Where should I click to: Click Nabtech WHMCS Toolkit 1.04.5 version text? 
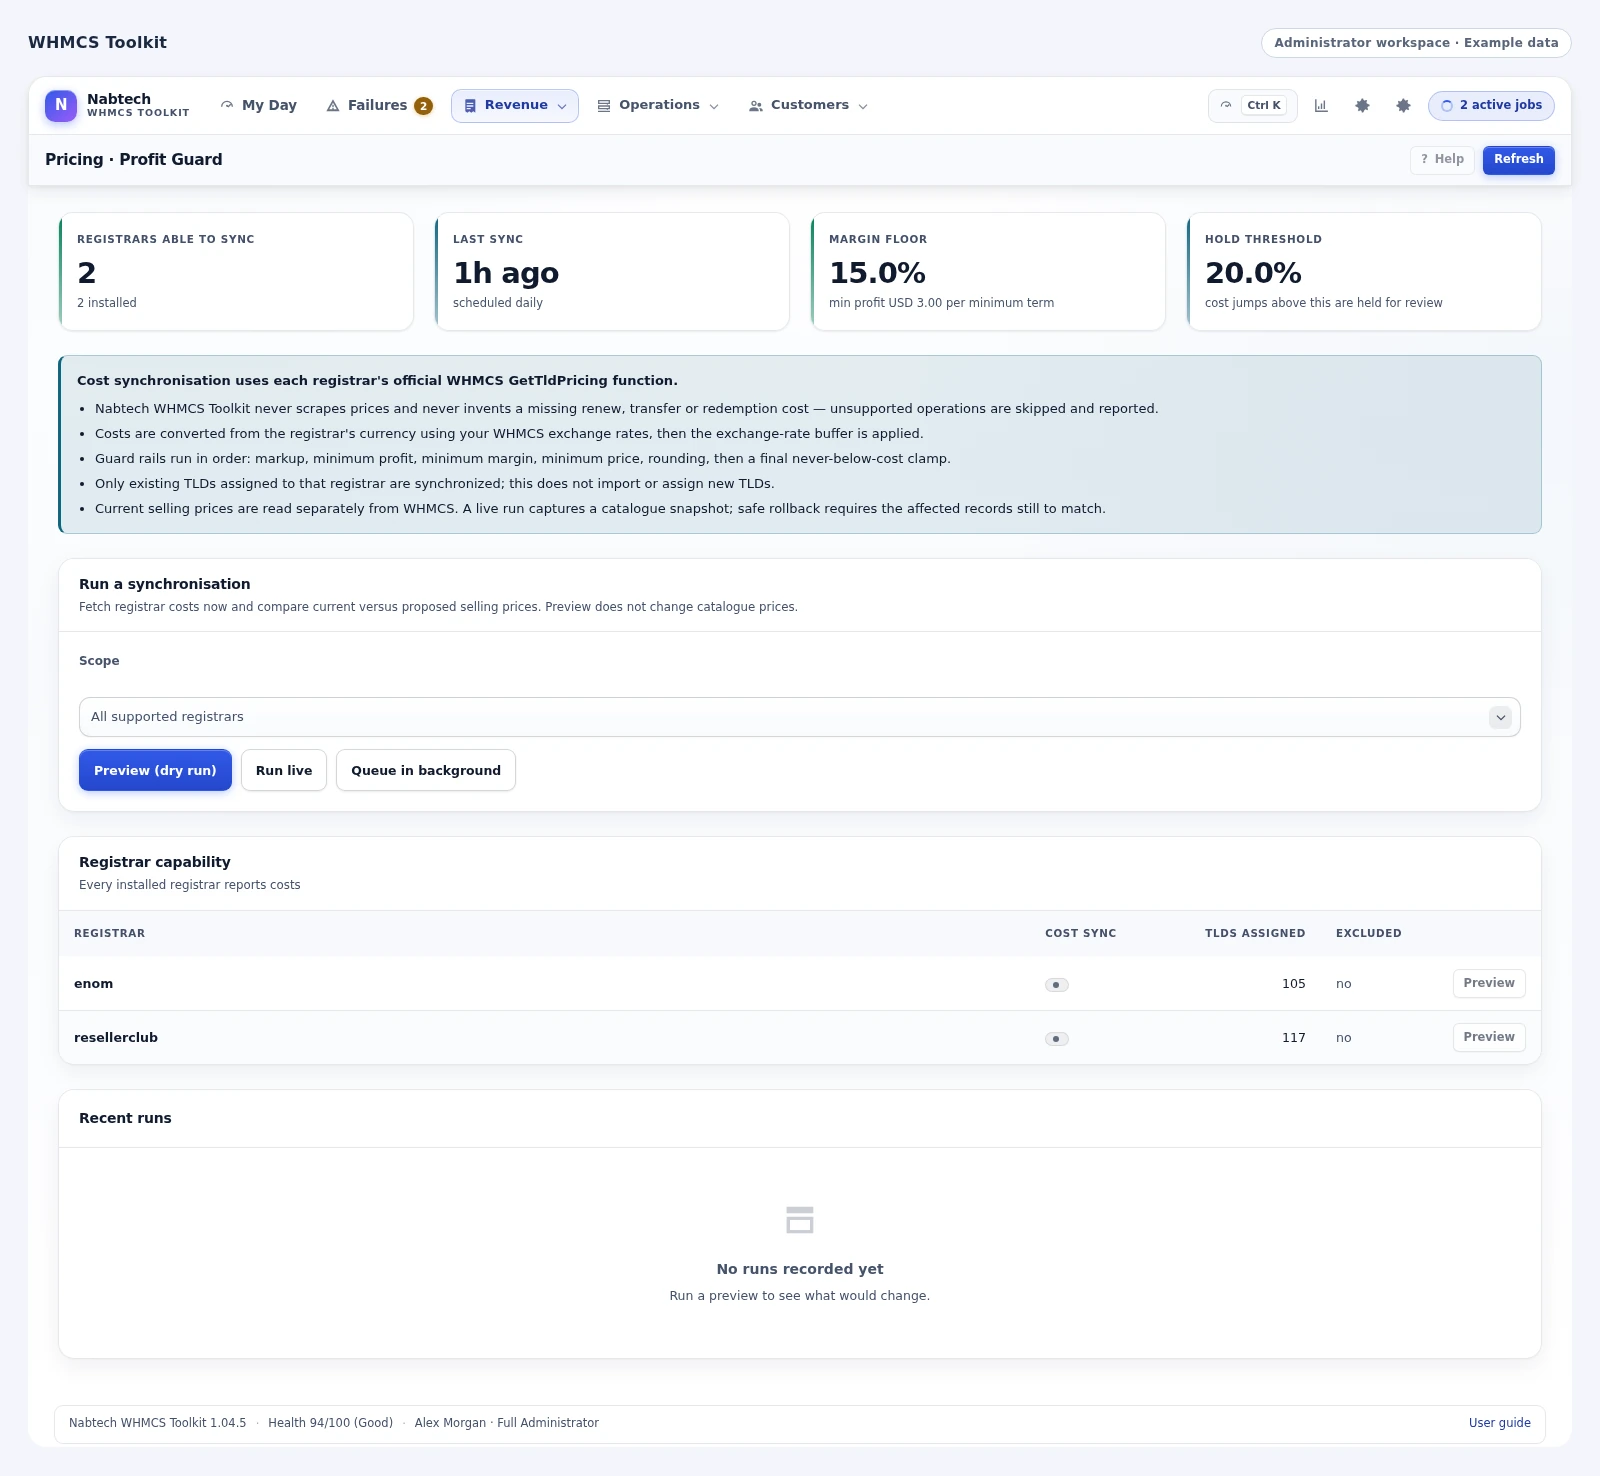pyautogui.click(x=157, y=1423)
